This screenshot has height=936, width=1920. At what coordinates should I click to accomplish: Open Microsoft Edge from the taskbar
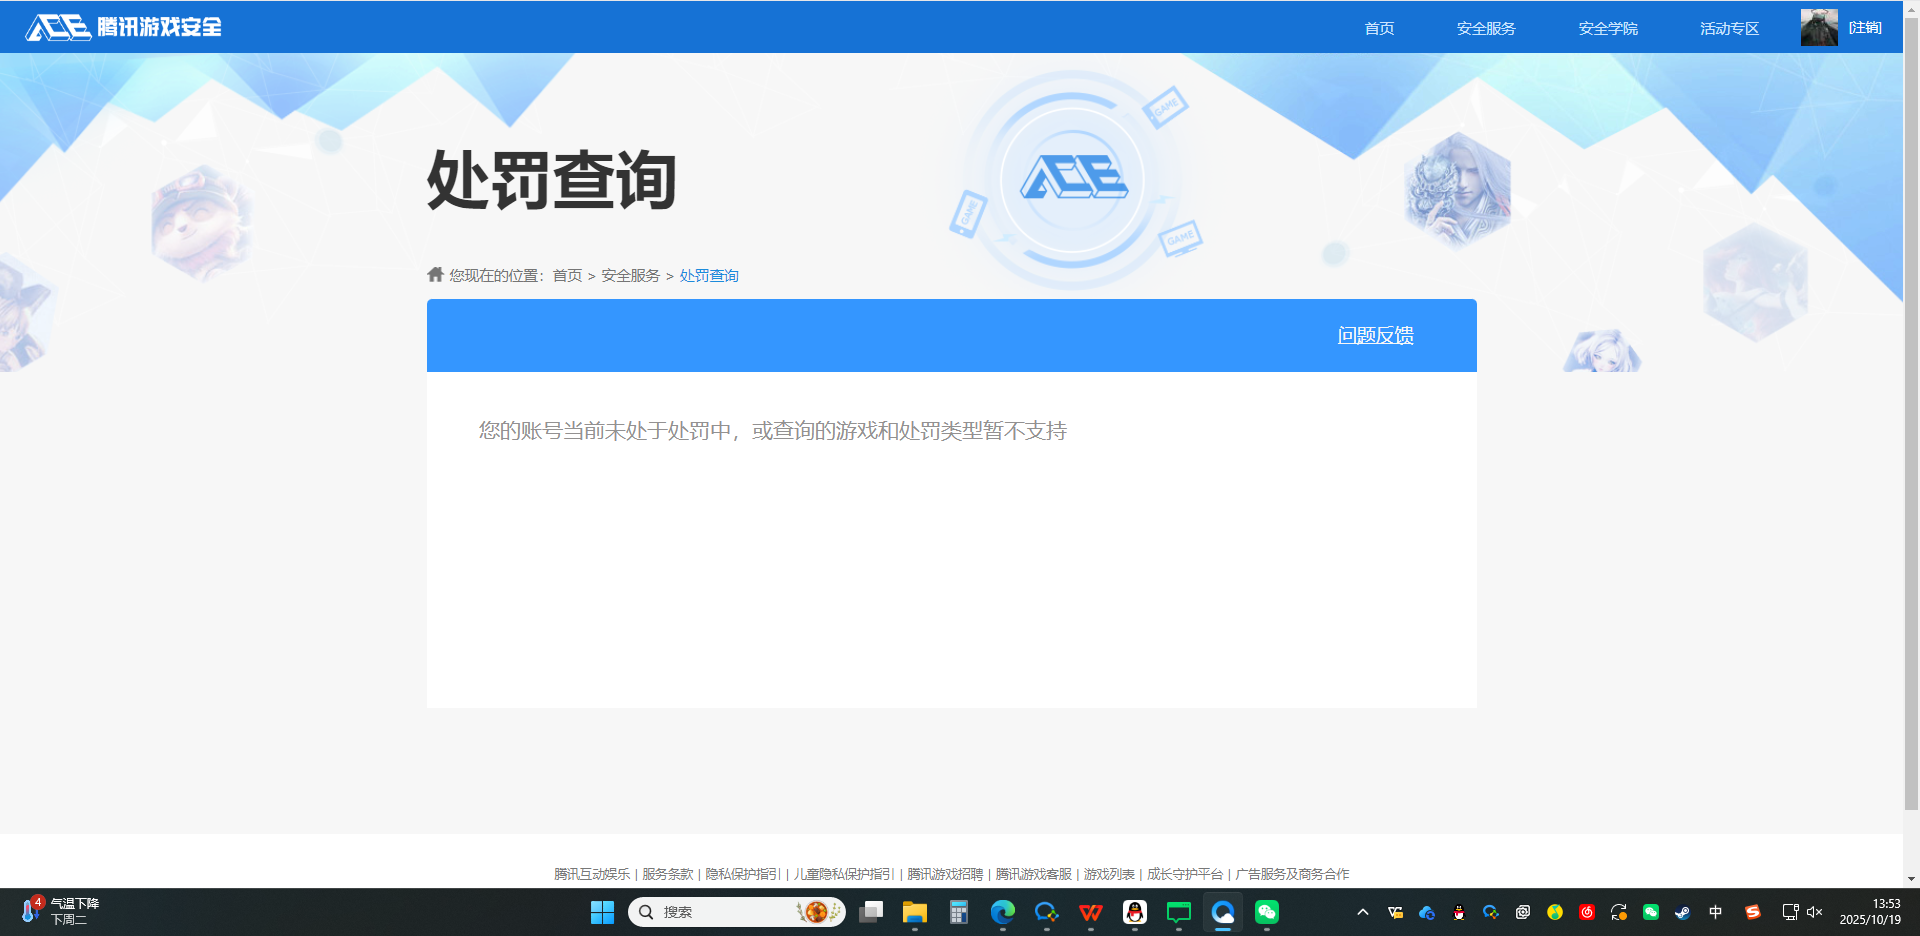[1003, 912]
